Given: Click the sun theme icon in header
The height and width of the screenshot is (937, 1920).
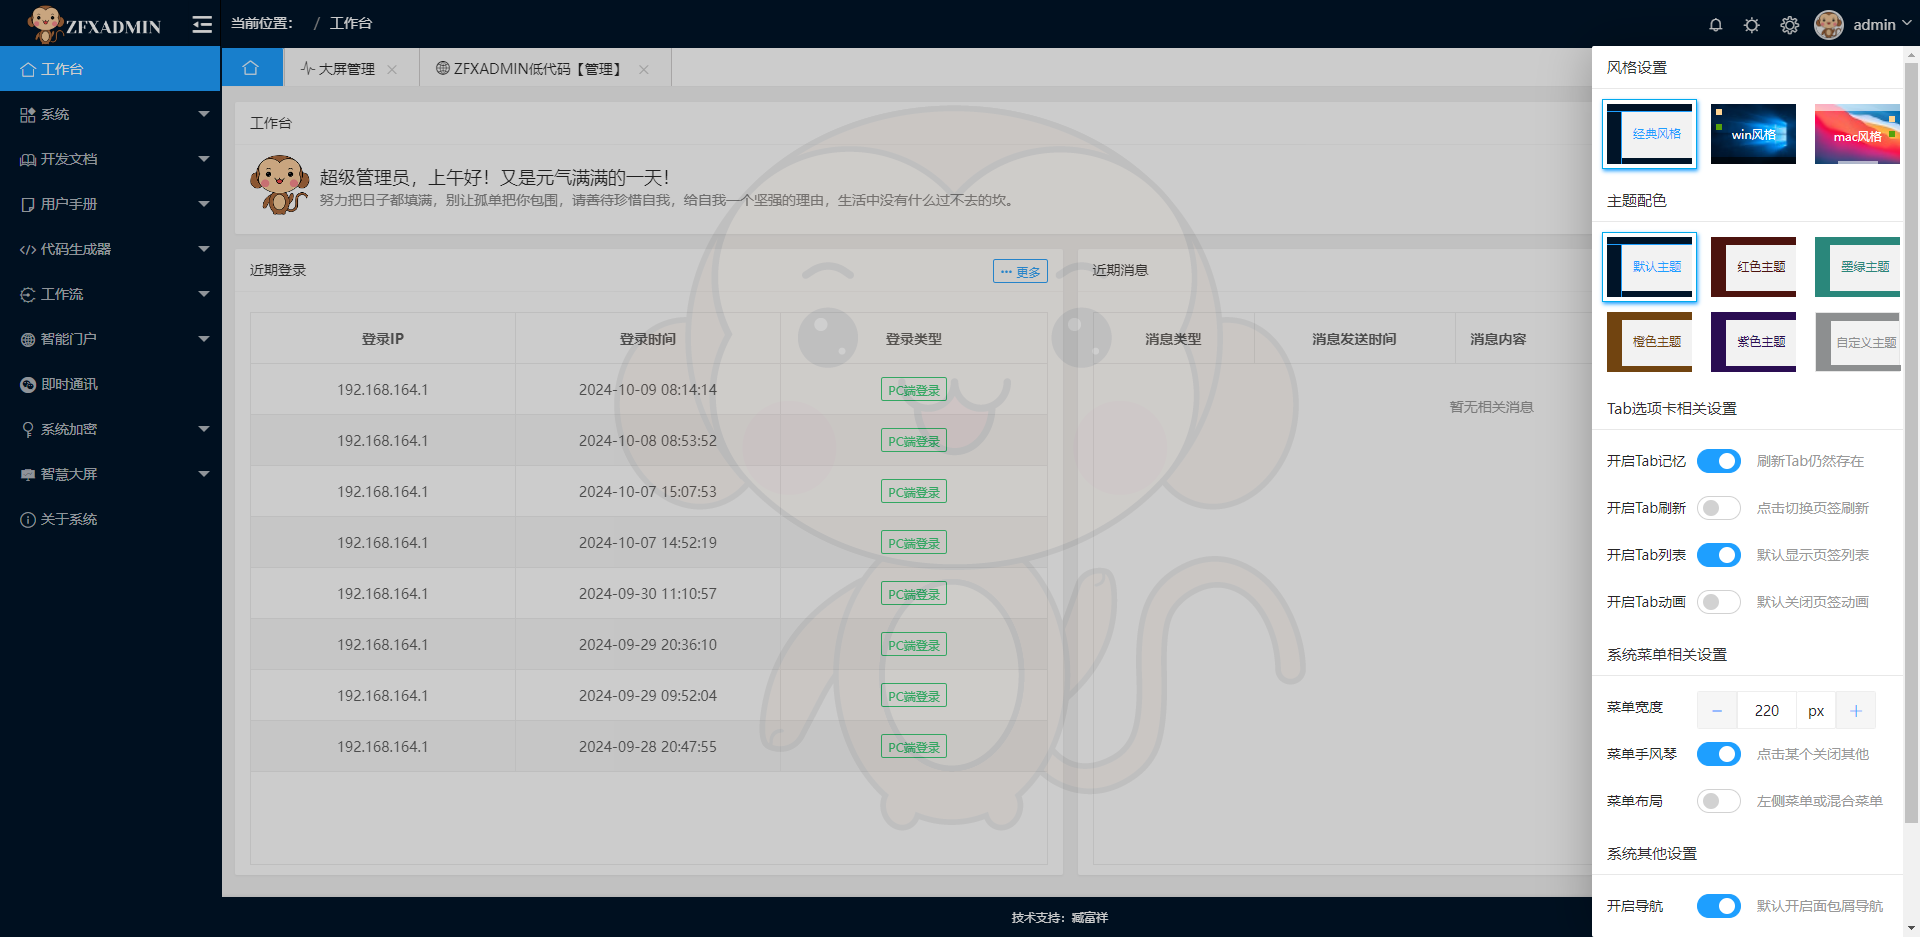Looking at the screenshot, I should click(1752, 25).
